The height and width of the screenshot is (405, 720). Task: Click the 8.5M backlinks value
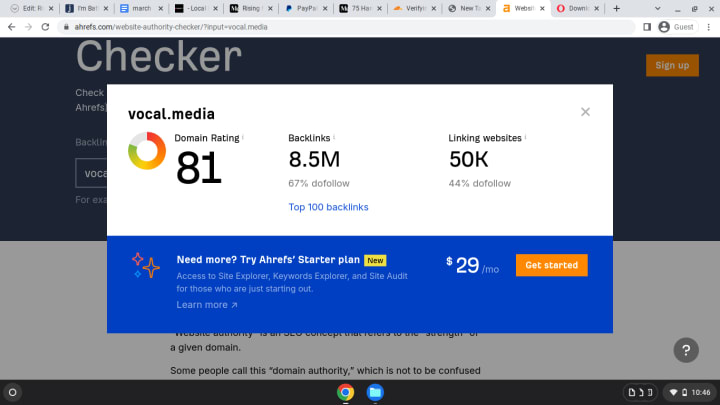314,160
